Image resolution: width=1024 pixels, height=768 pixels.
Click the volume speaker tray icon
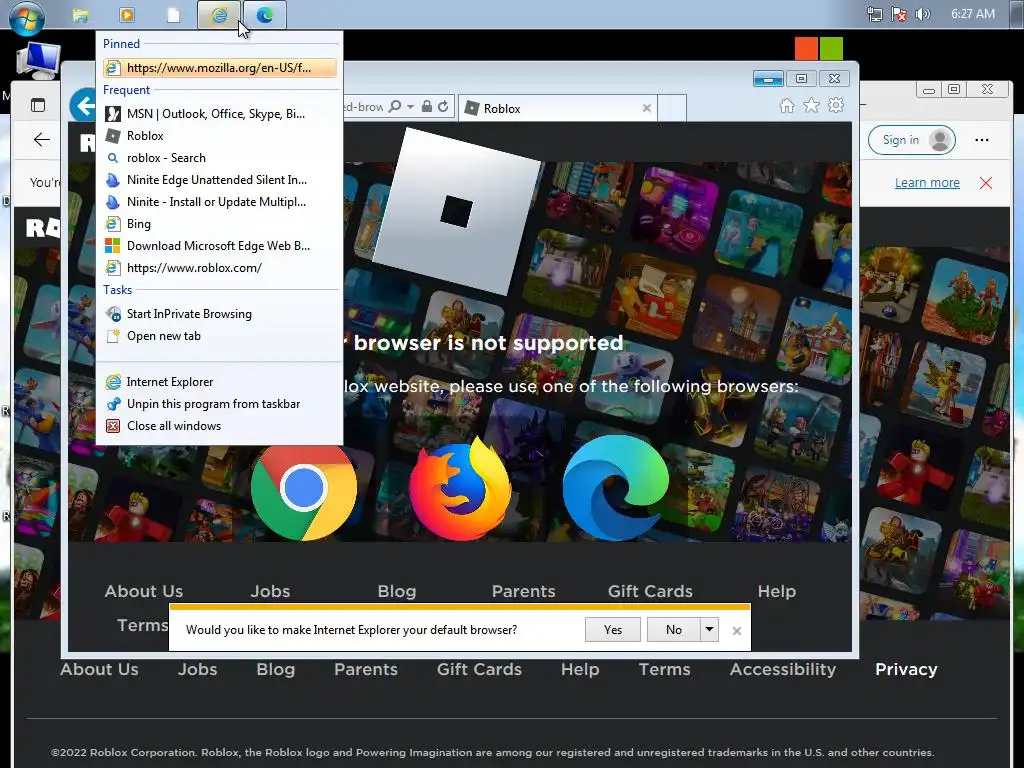tap(922, 14)
